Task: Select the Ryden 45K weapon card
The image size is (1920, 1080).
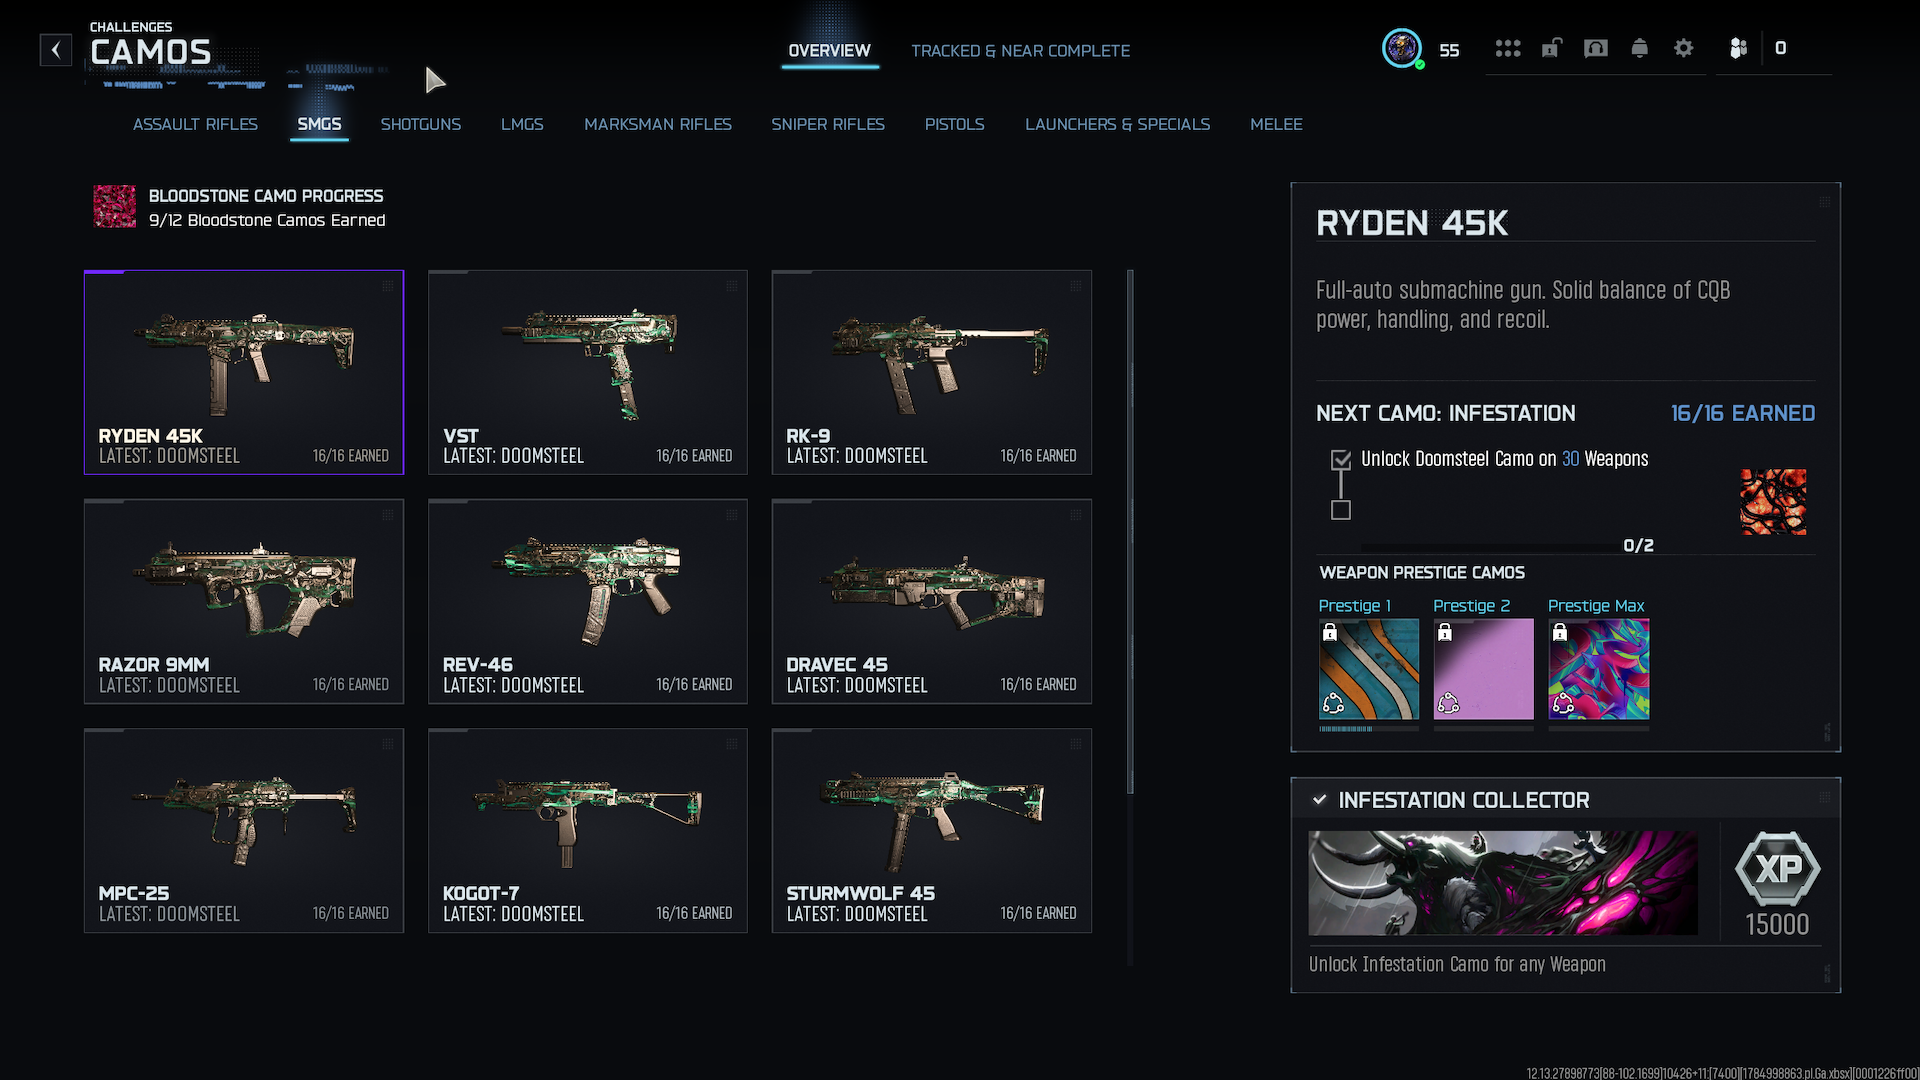Action: coord(244,372)
